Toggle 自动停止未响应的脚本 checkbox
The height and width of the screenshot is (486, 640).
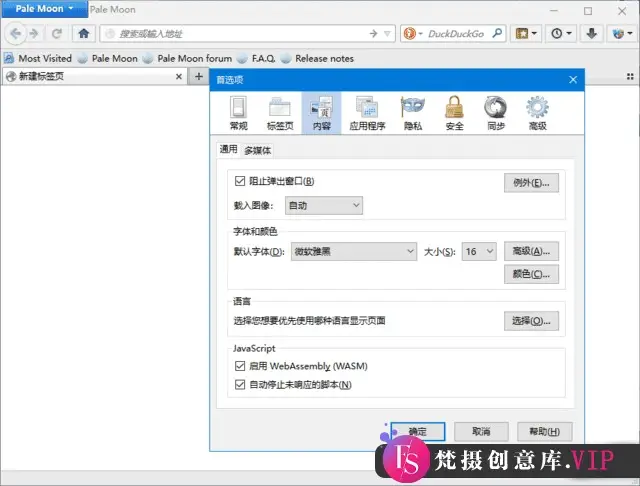pos(240,384)
